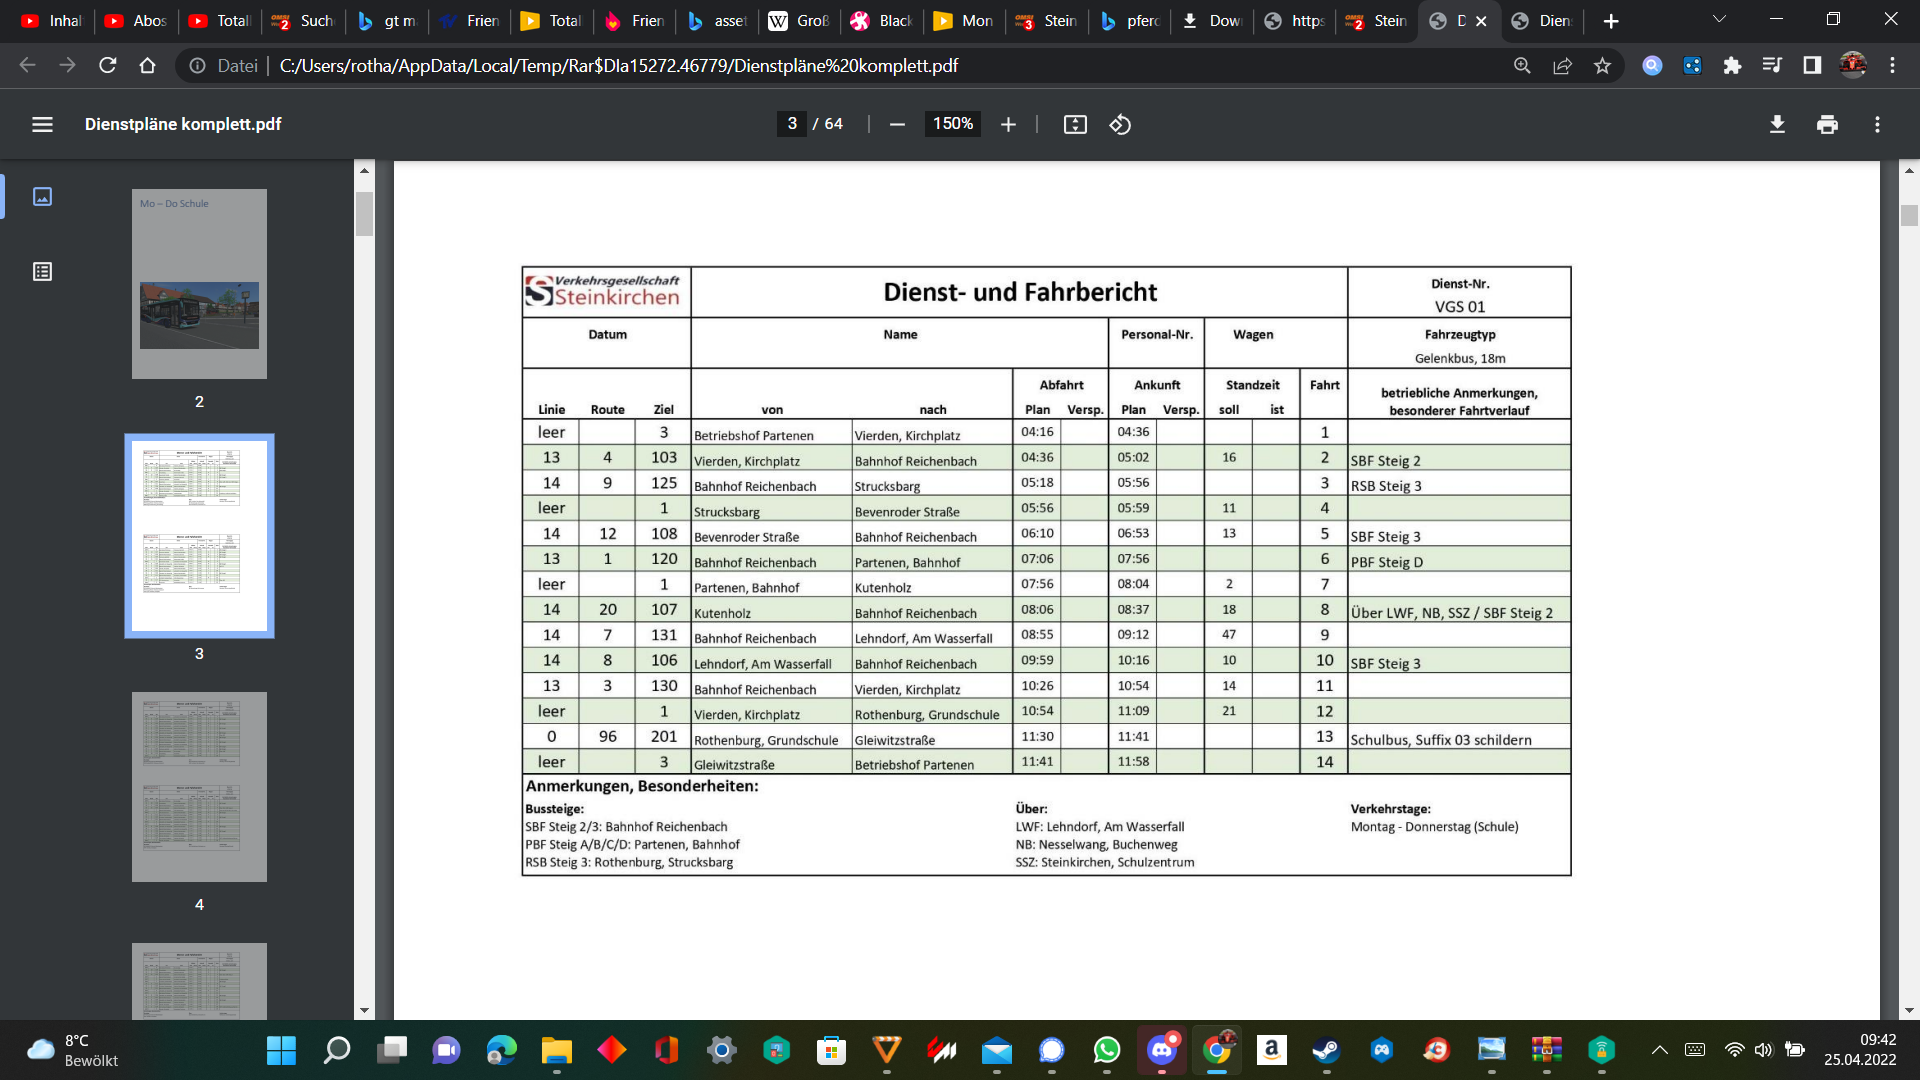Expand the tab search dropdown arrow
The image size is (1920, 1080).
1719,20
